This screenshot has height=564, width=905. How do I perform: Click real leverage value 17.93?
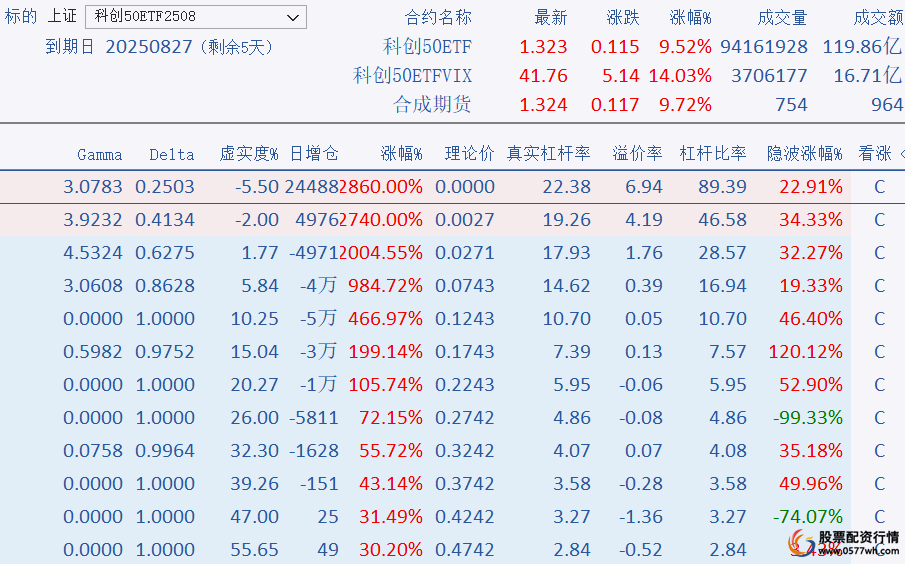(x=566, y=253)
